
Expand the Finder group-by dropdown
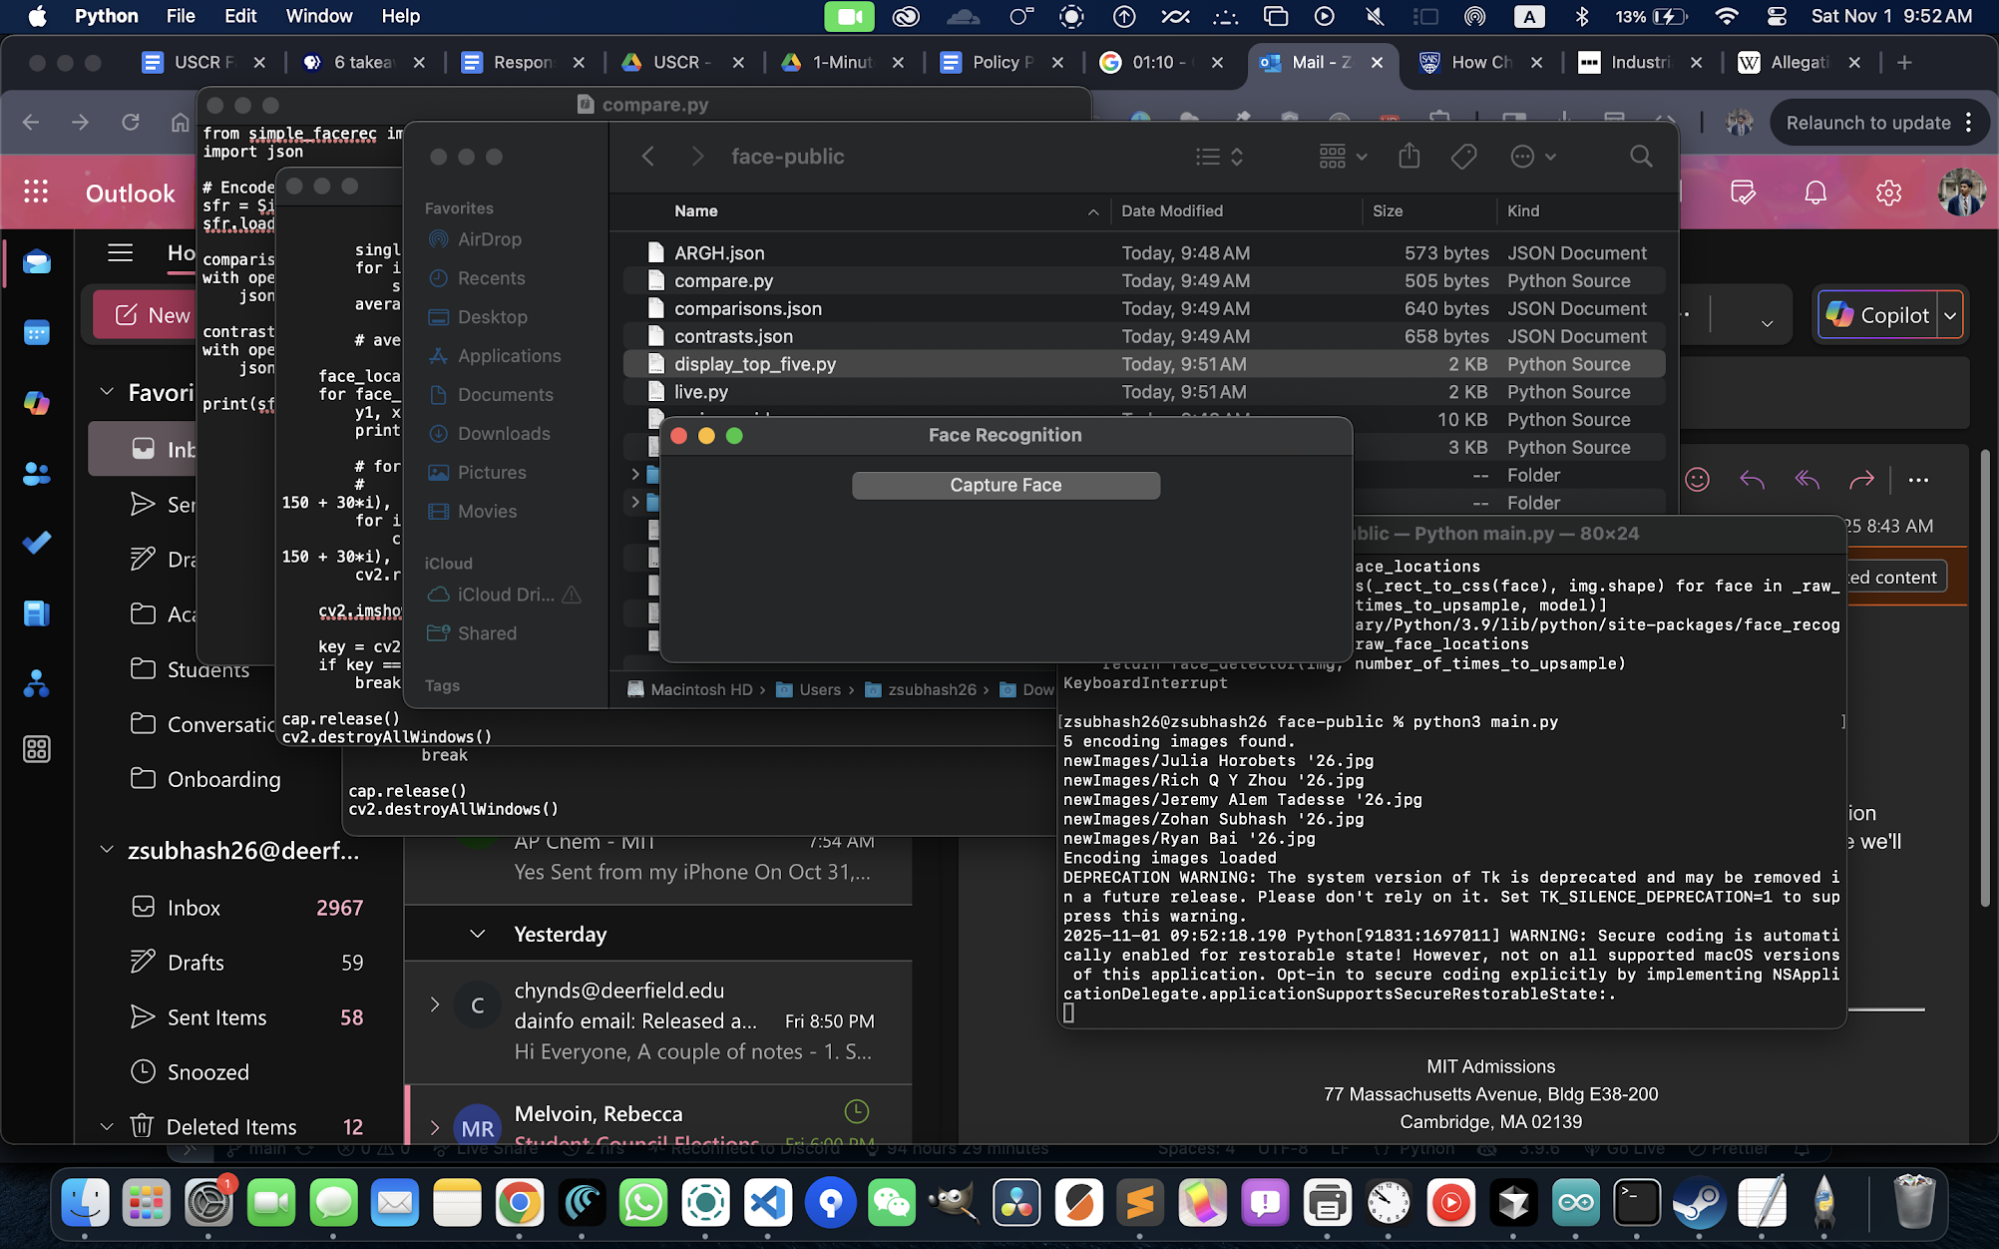click(x=1342, y=156)
